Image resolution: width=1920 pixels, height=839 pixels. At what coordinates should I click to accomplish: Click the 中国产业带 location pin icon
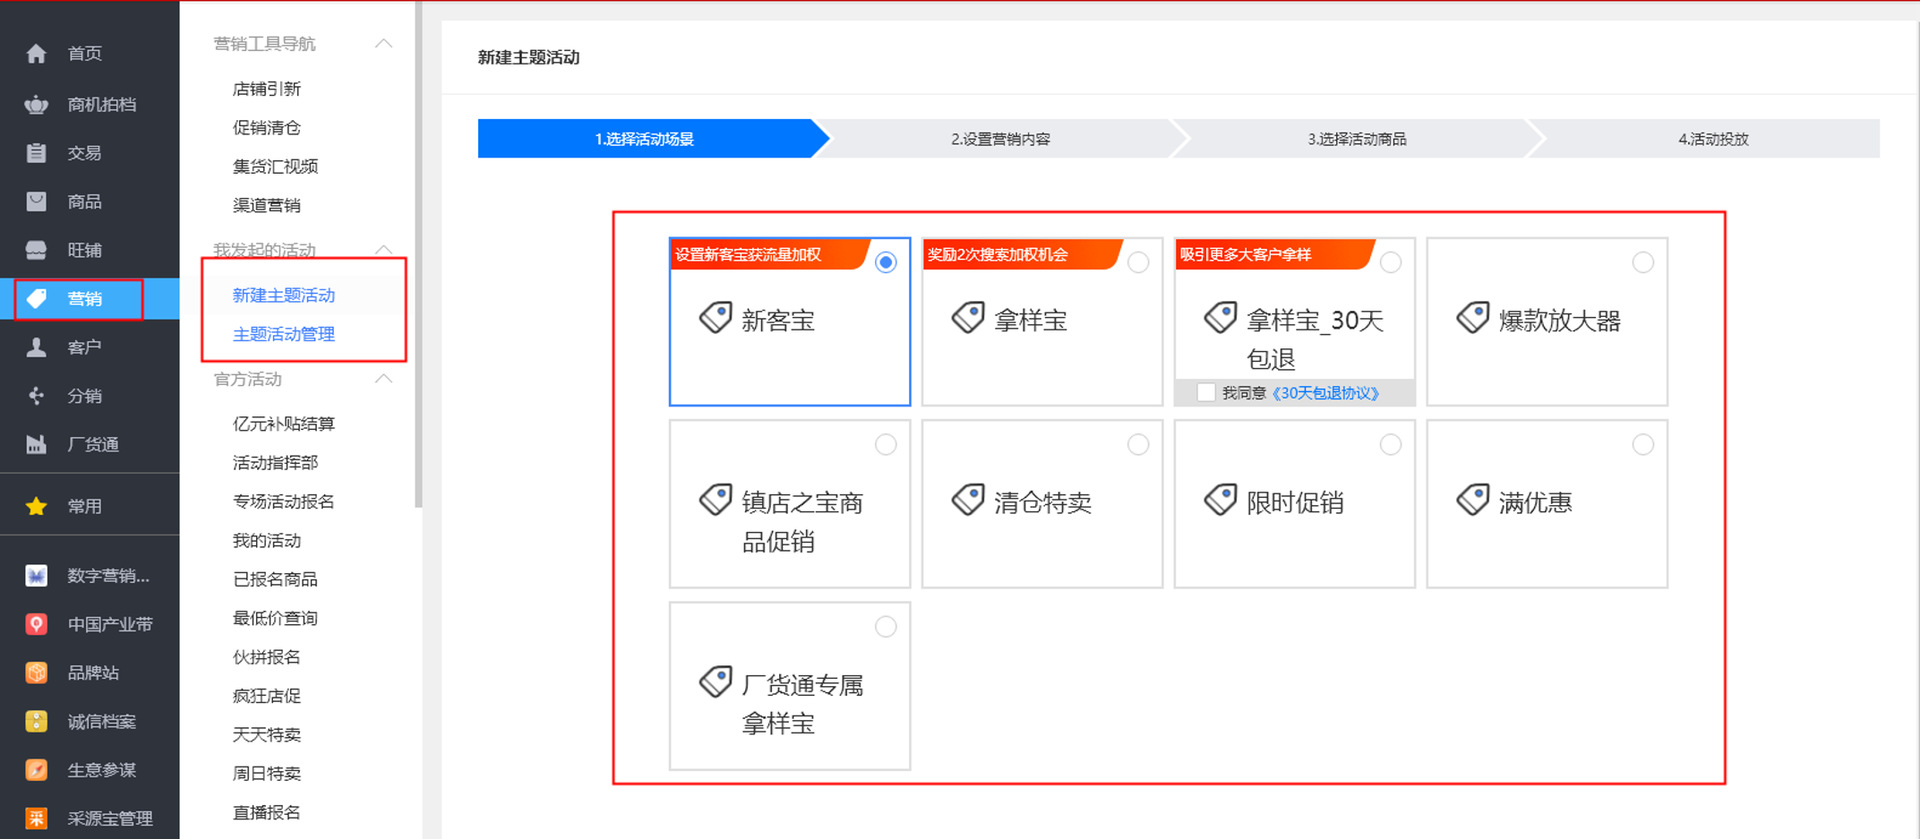[36, 624]
